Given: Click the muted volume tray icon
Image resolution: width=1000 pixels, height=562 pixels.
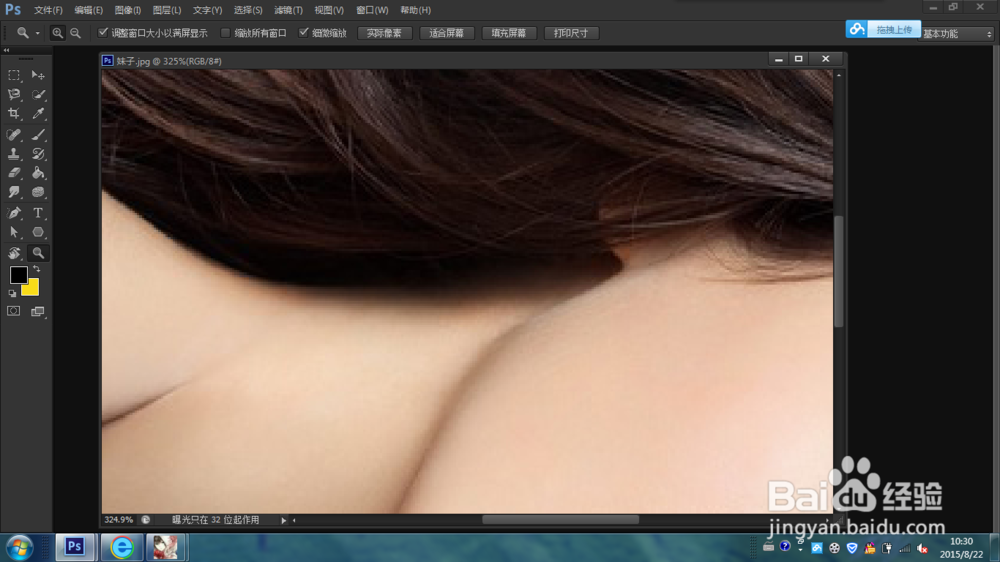Looking at the screenshot, I should 922,548.
